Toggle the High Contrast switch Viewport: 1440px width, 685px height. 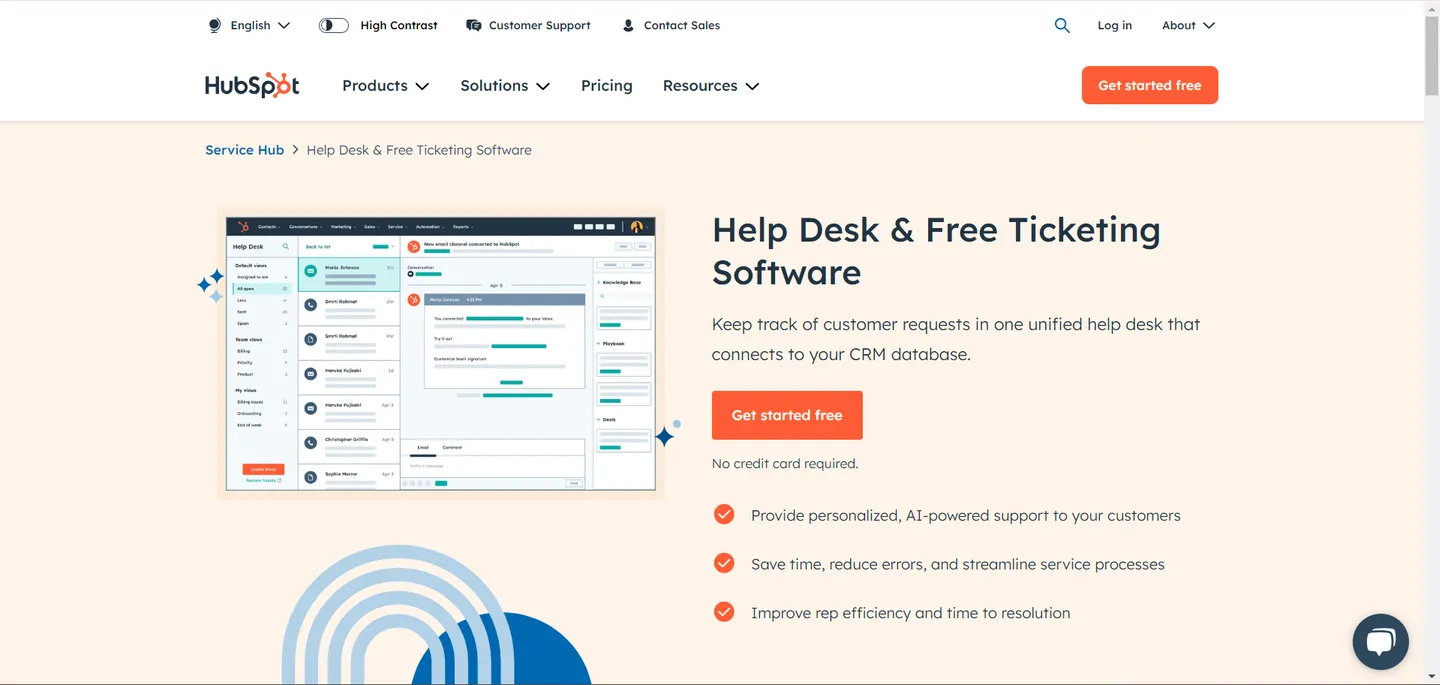coord(333,25)
